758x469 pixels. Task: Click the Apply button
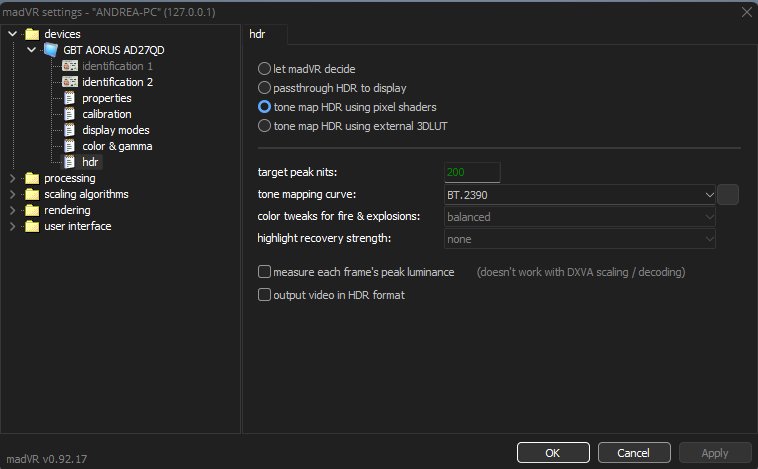coord(715,453)
